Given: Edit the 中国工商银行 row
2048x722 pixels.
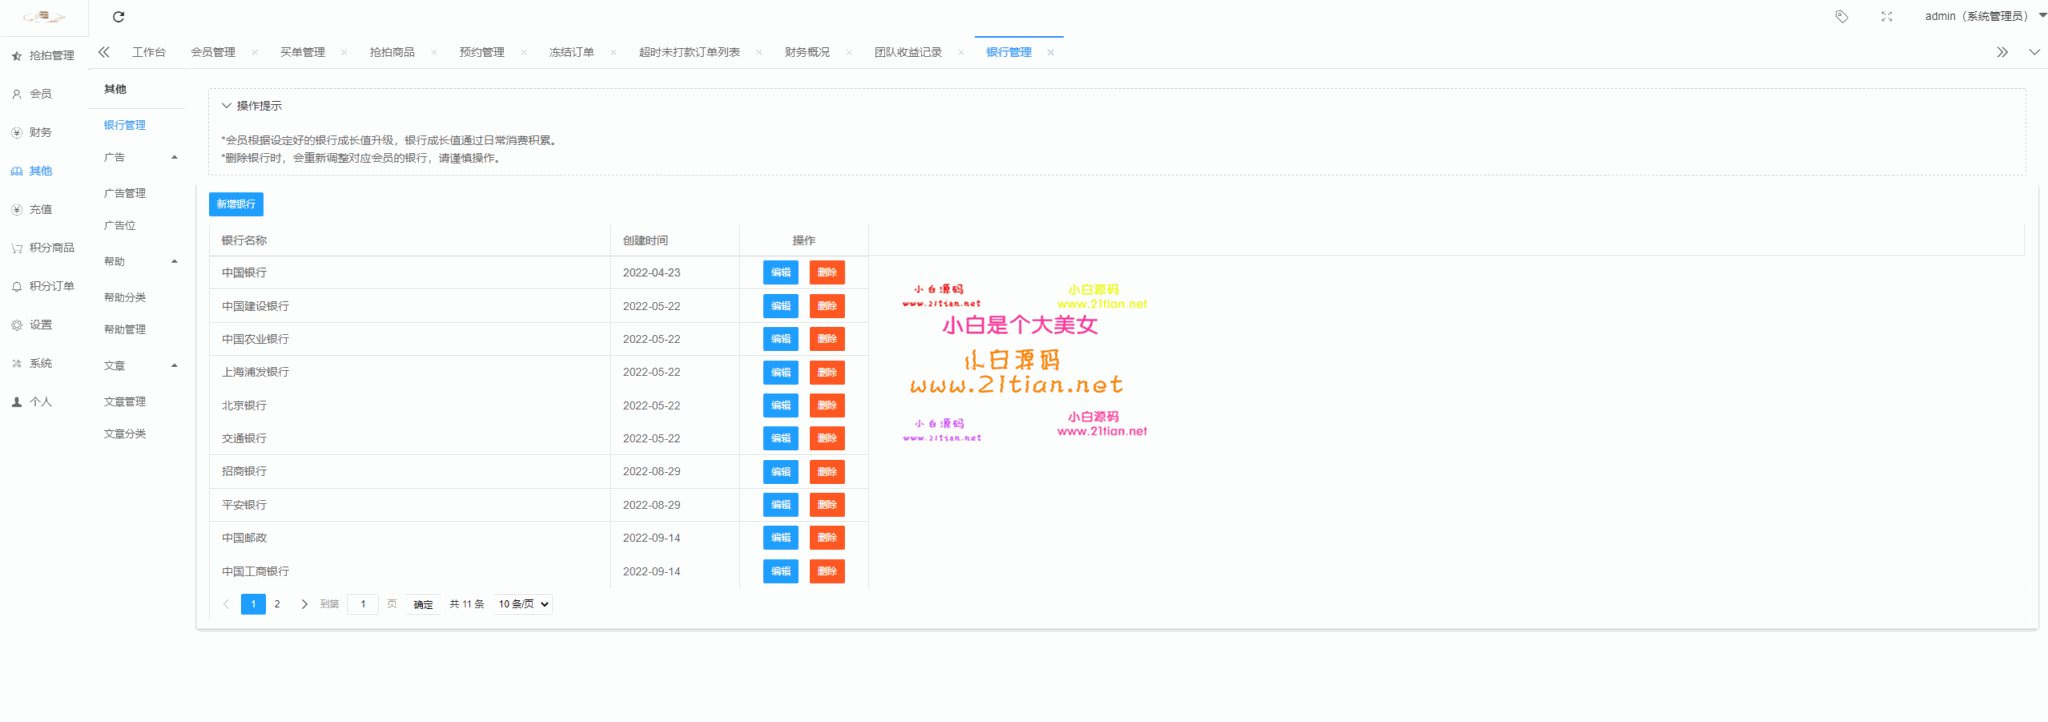Looking at the screenshot, I should [780, 571].
